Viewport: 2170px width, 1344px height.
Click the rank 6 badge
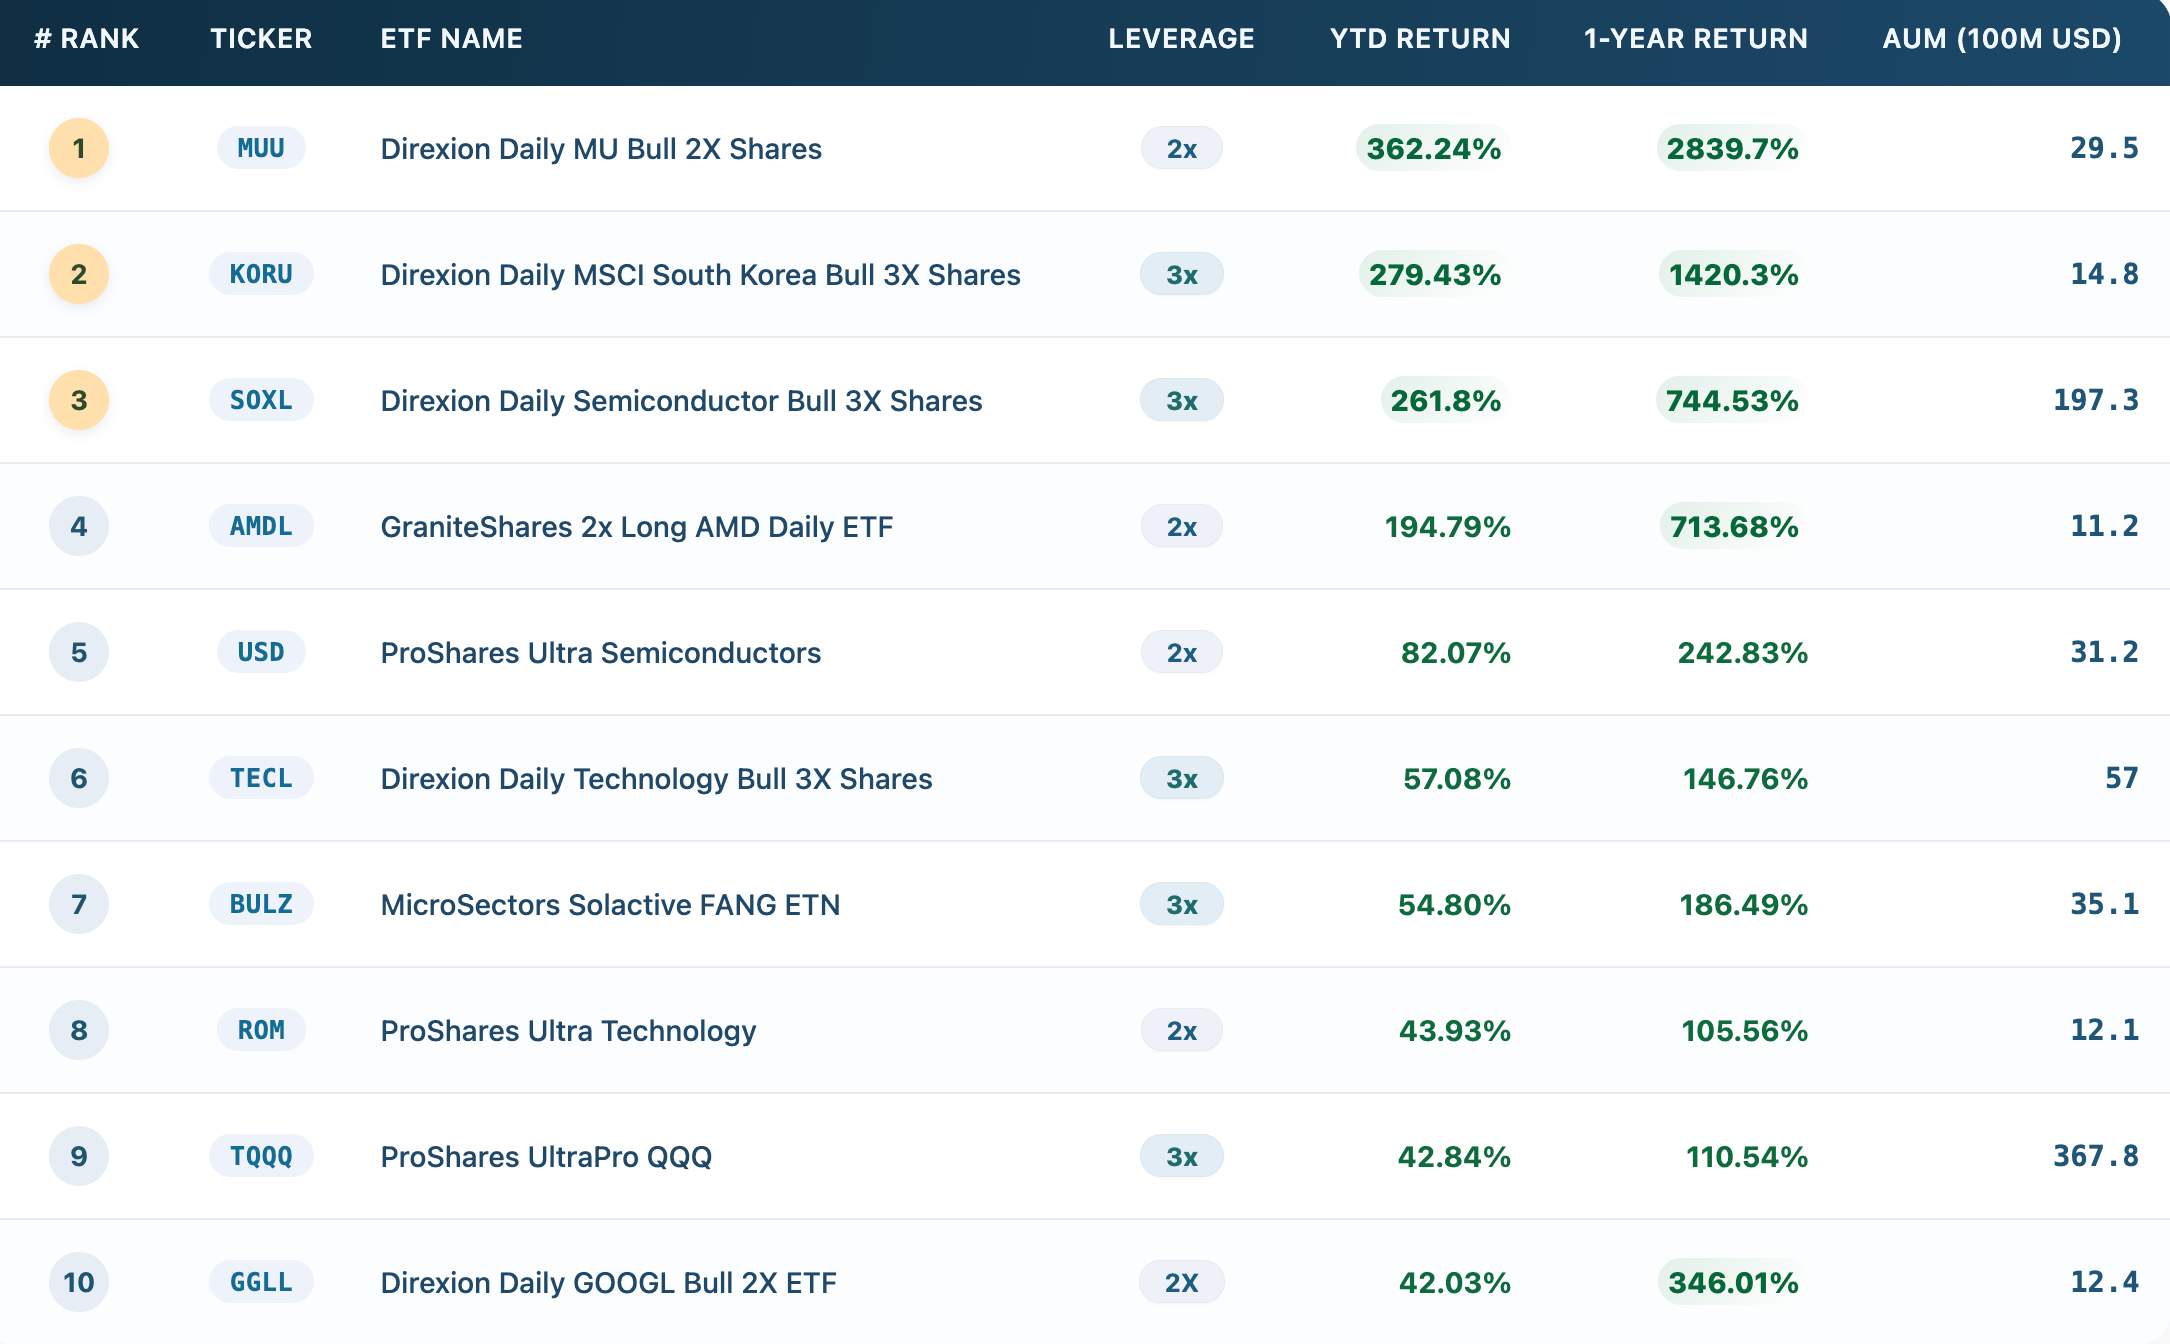point(79,778)
